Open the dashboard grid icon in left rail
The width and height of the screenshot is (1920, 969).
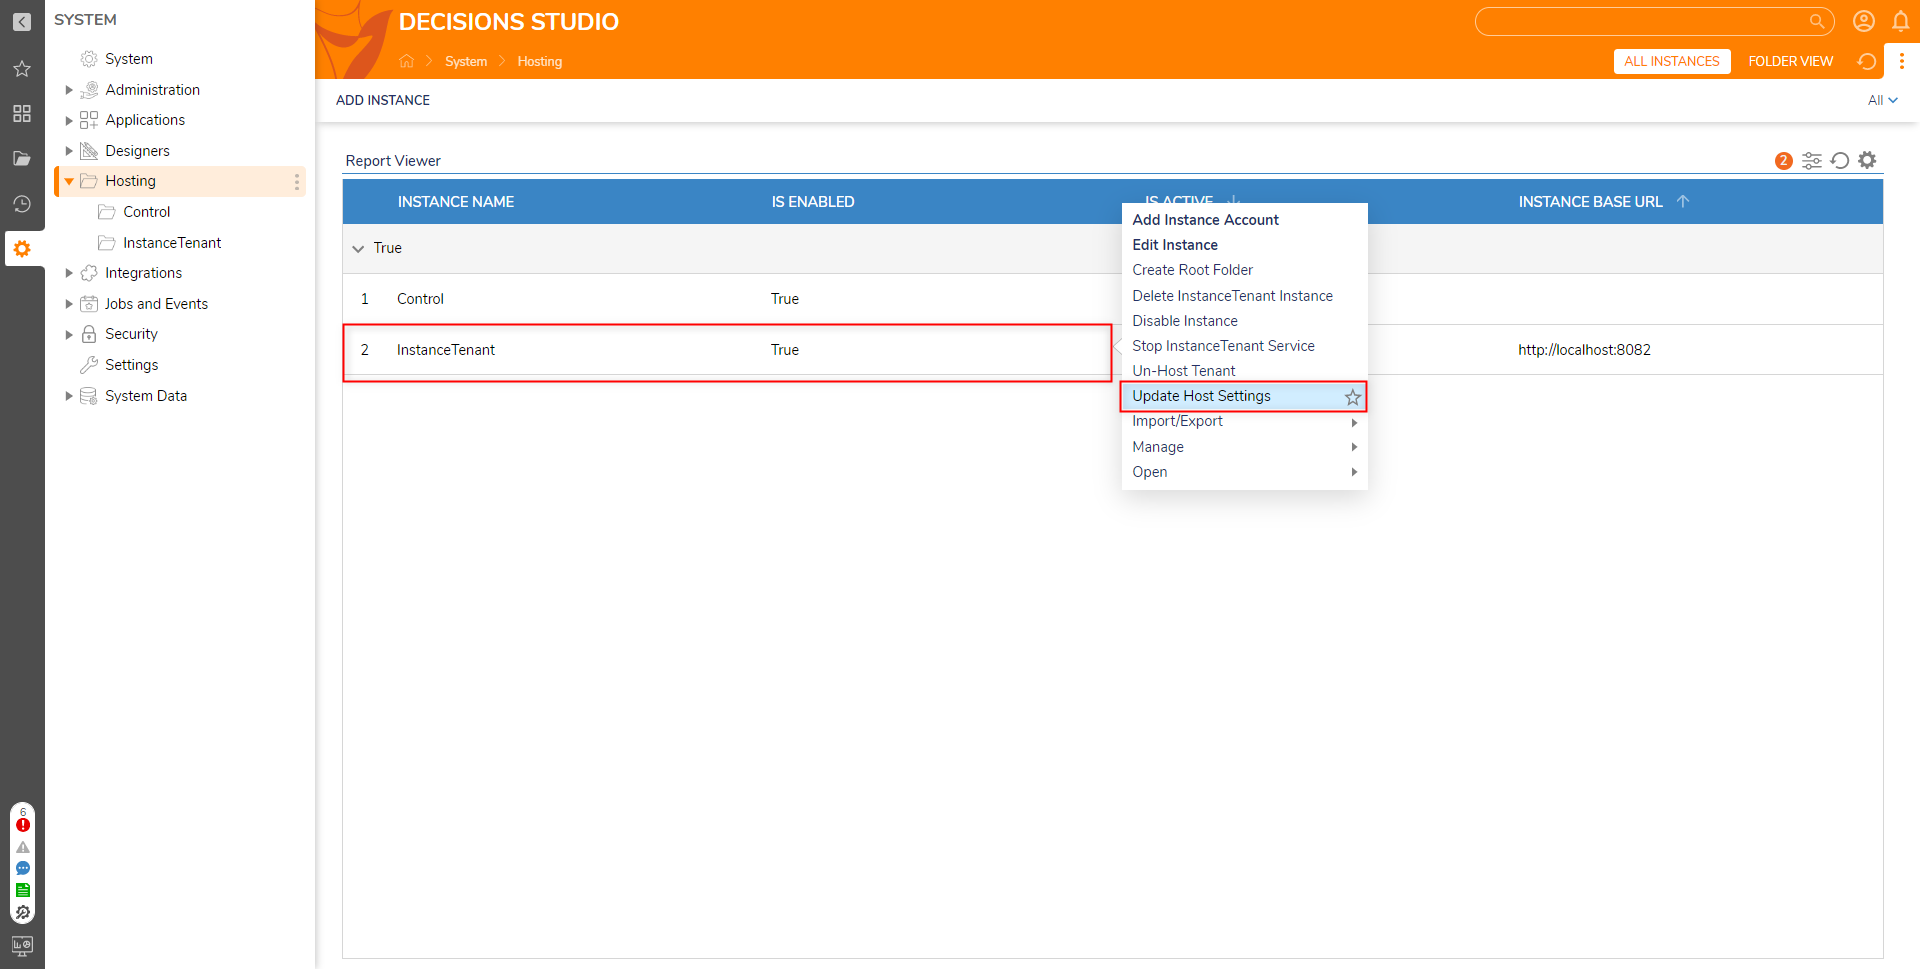point(22,114)
